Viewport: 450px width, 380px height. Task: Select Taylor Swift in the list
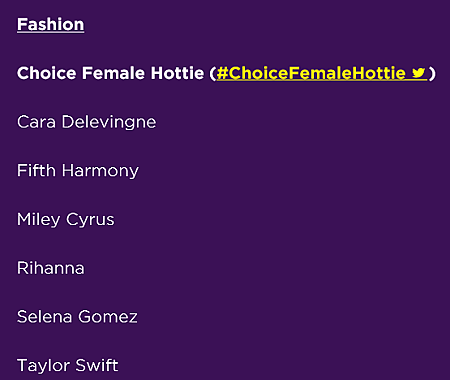[x=68, y=365]
